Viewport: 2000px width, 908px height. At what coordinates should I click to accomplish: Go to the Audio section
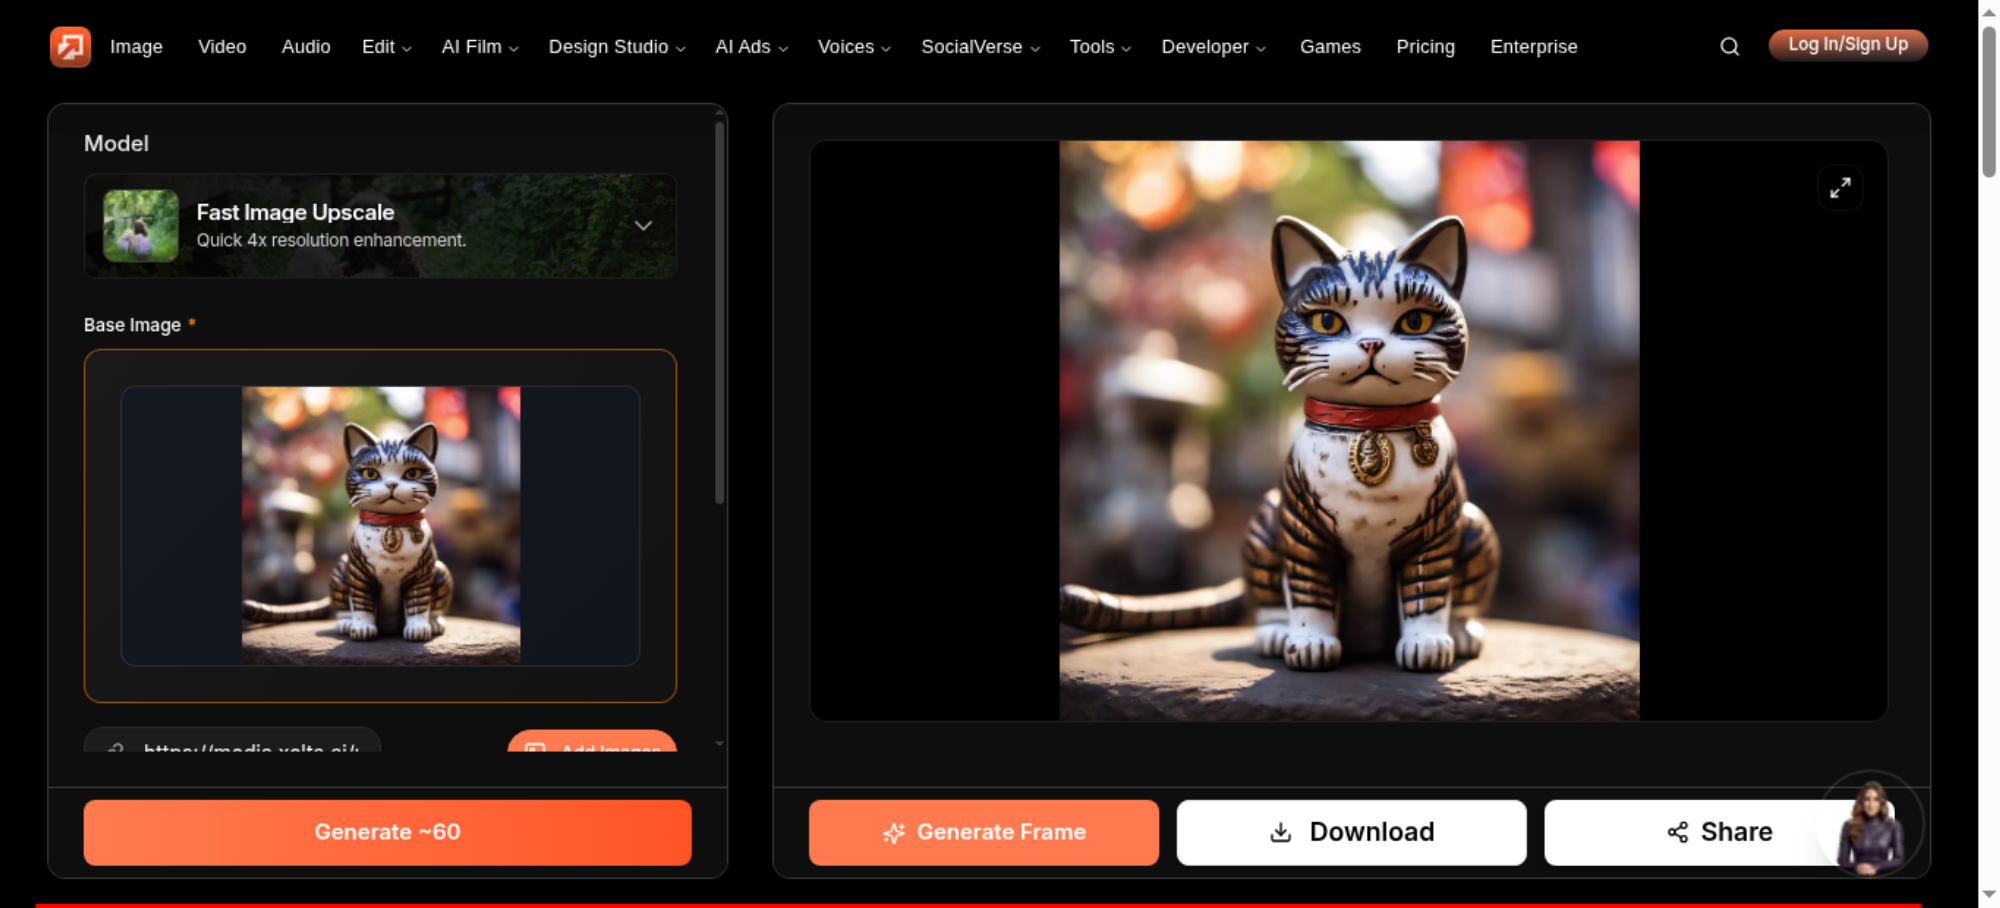point(306,47)
